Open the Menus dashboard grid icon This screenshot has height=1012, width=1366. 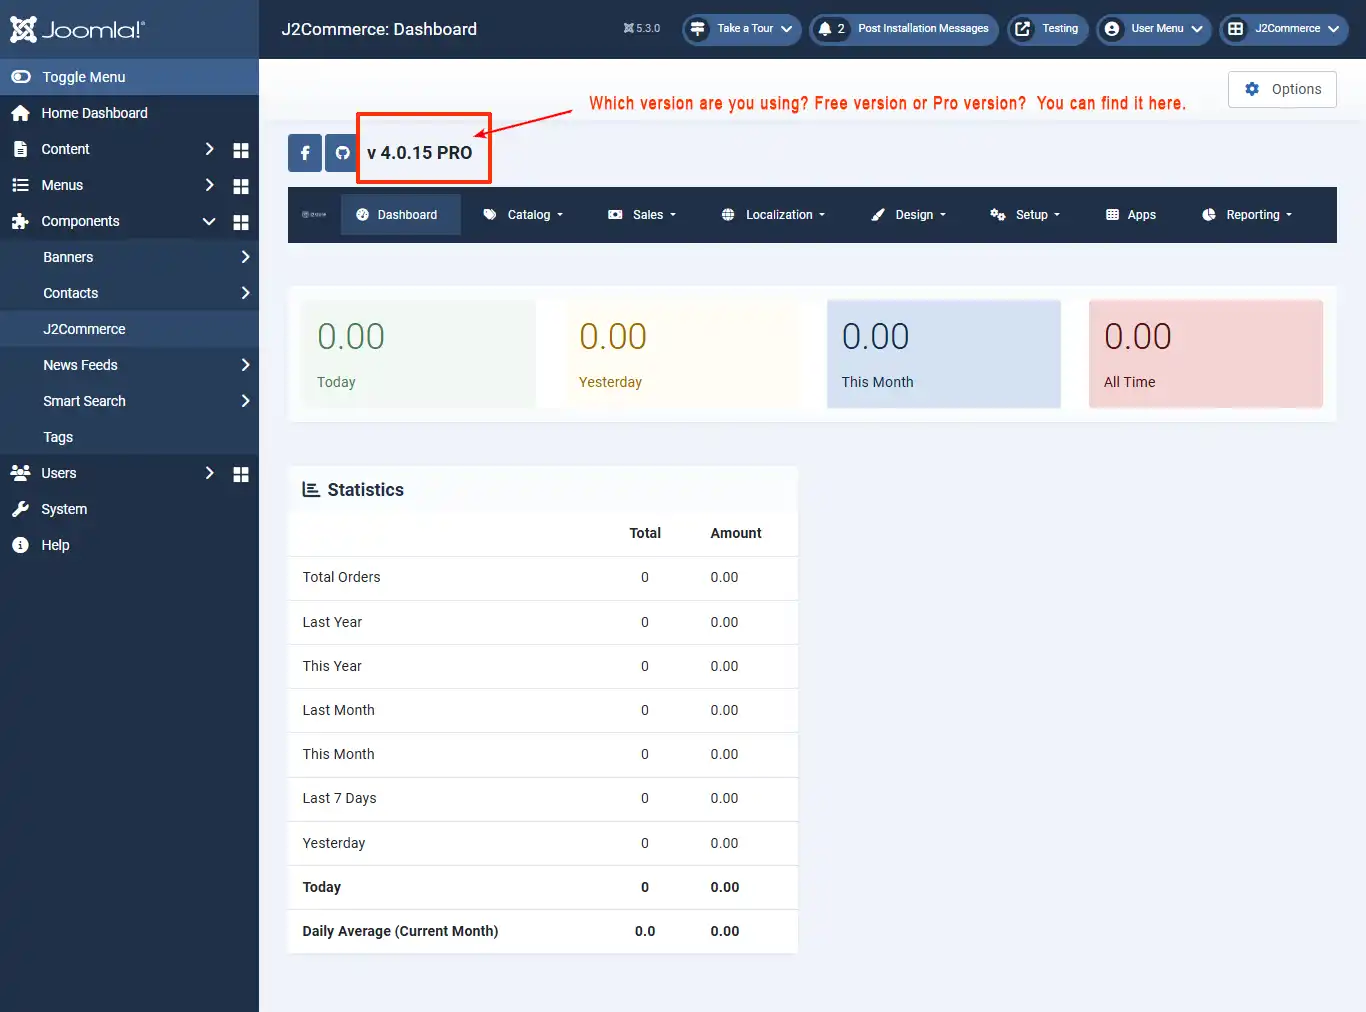[241, 186]
